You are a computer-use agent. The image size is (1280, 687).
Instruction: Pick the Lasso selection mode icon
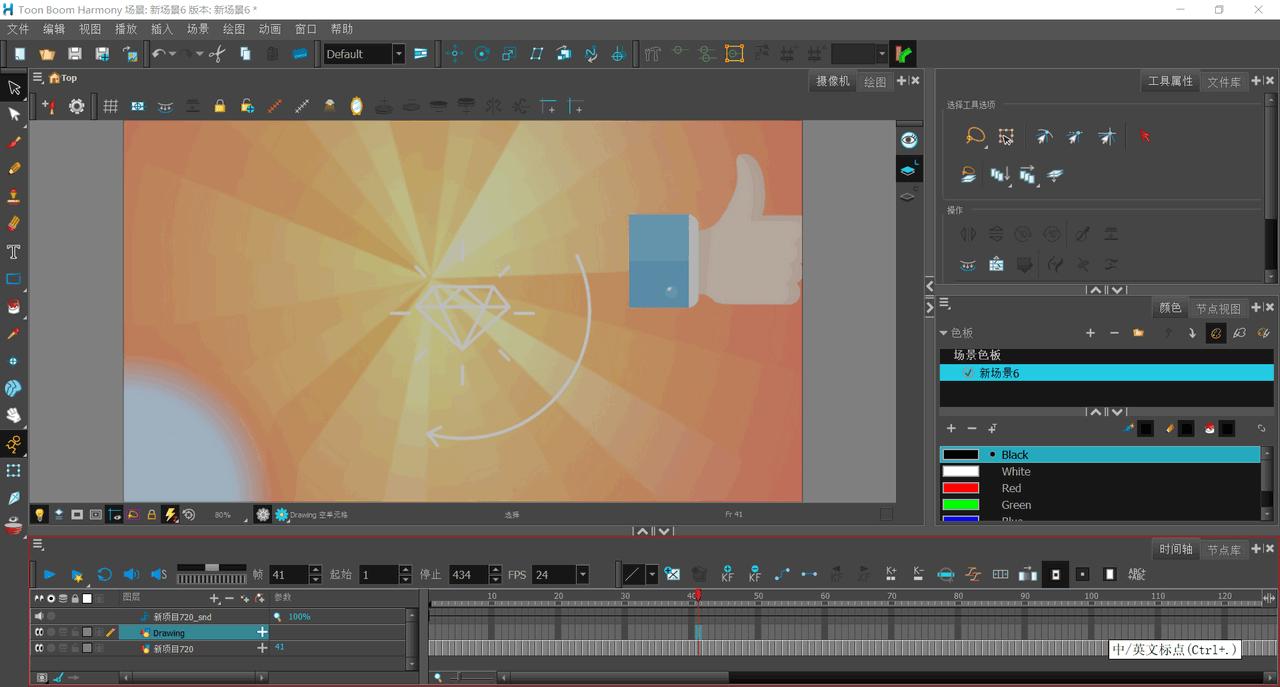tap(975, 137)
